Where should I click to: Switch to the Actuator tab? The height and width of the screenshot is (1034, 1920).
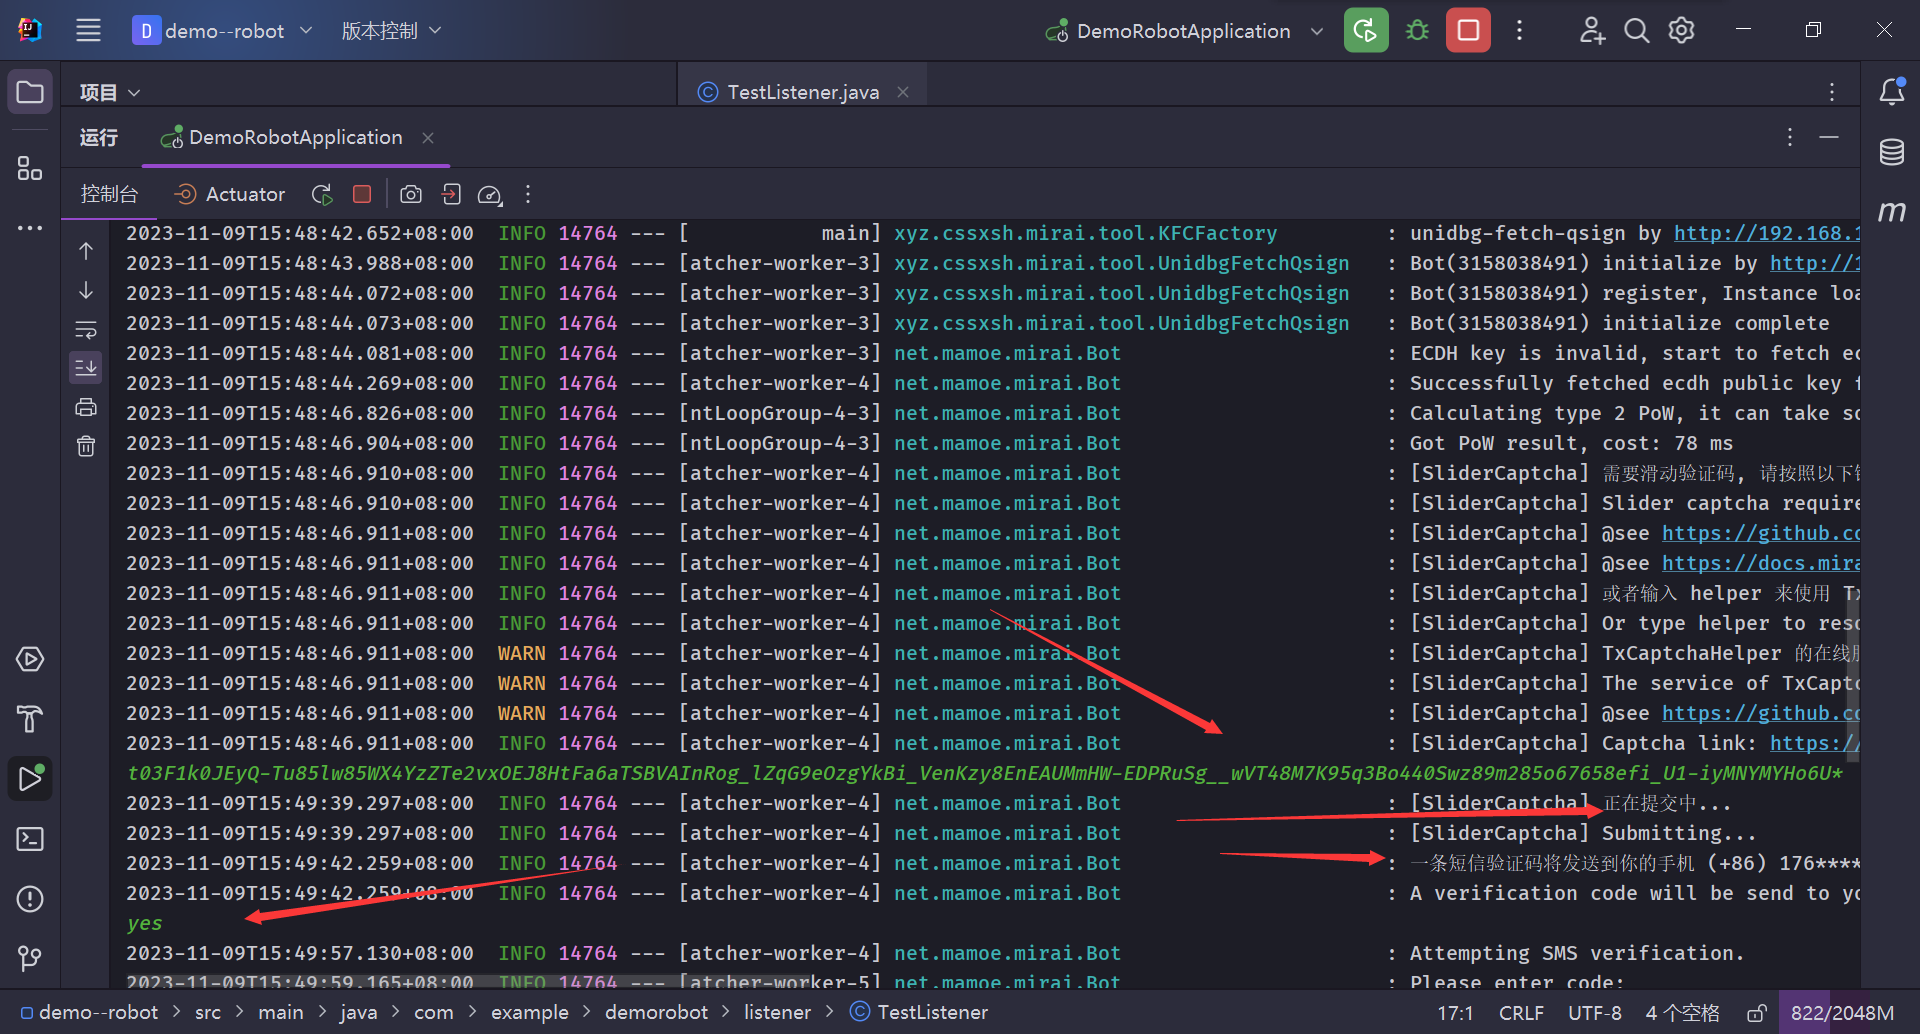[x=230, y=194]
